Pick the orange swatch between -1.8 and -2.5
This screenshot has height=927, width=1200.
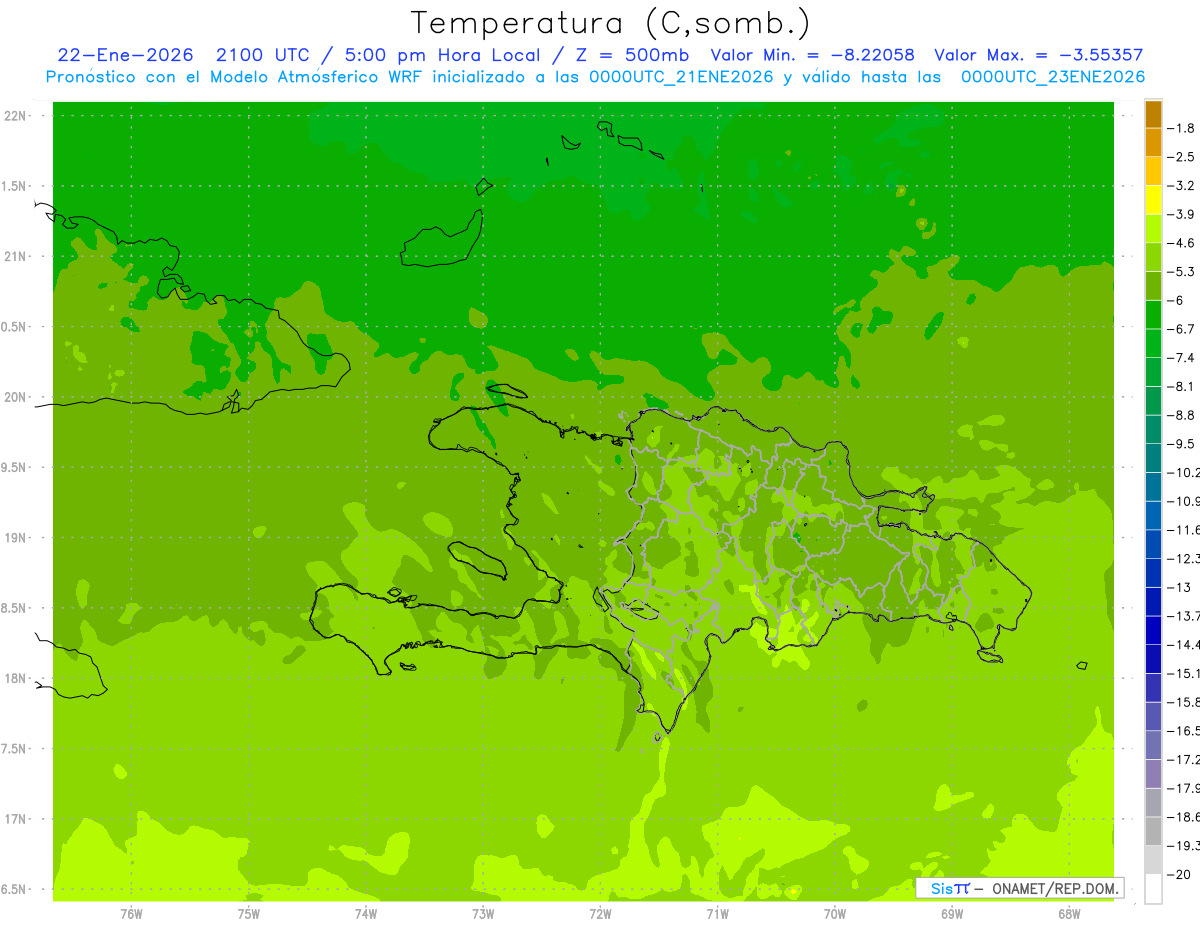1153,143
